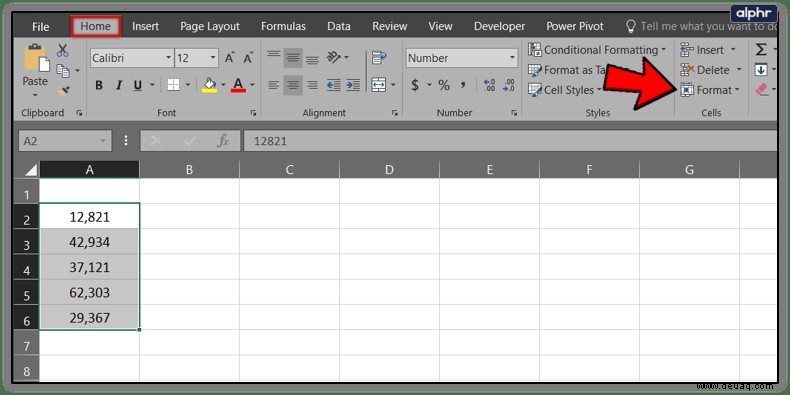
Task: Select the cell containing 37,121
Action: 89,267
